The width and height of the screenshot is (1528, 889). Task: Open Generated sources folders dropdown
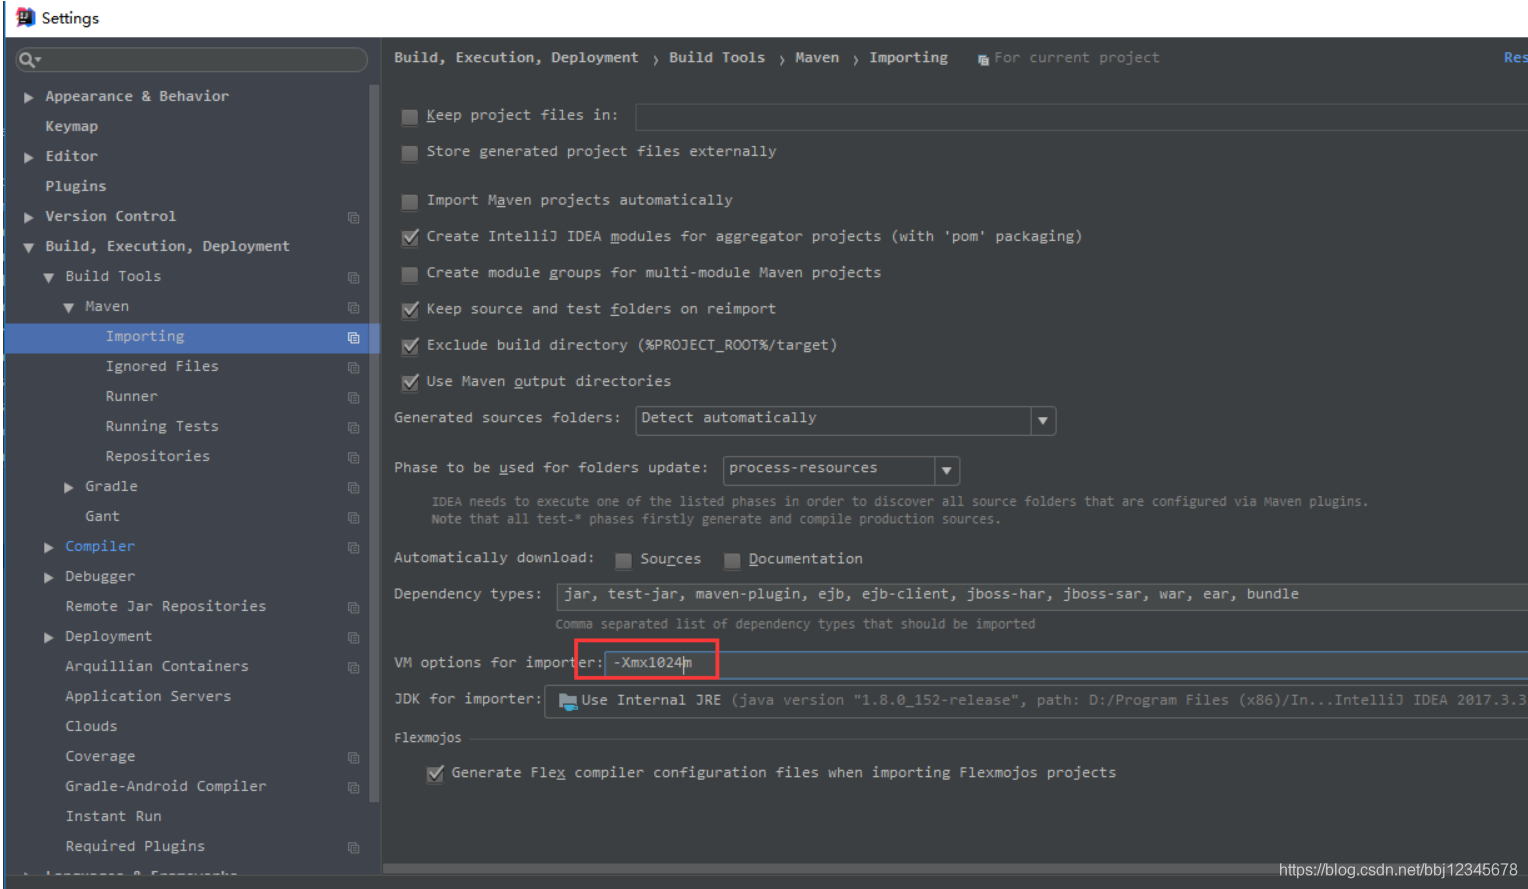[1043, 420]
